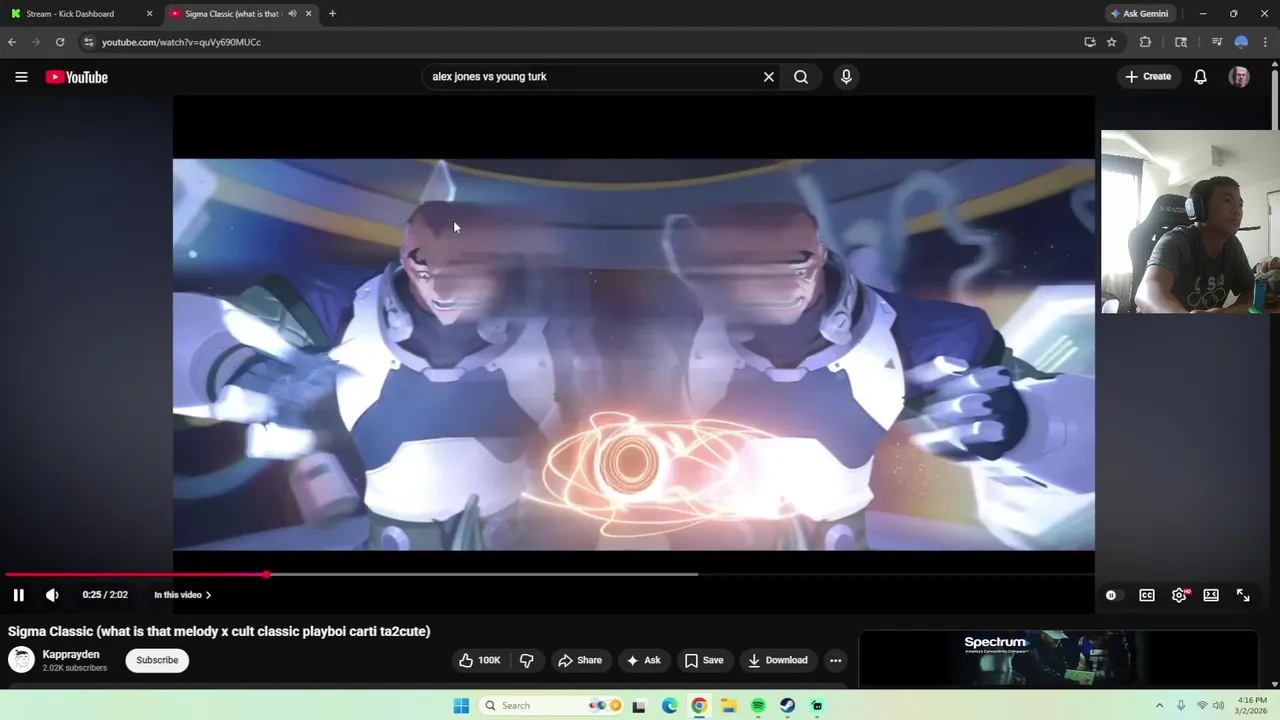The height and width of the screenshot is (720, 1280).
Task: Download the video
Action: pyautogui.click(x=778, y=660)
